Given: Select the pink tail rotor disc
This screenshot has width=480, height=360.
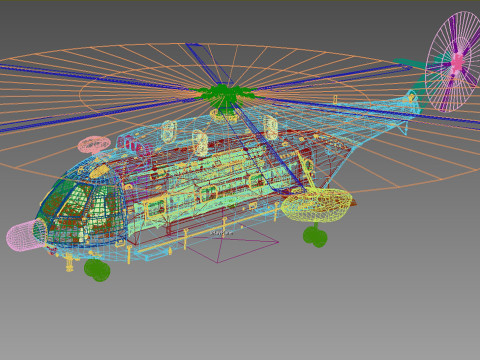Looking at the screenshot, I should click(x=455, y=61).
